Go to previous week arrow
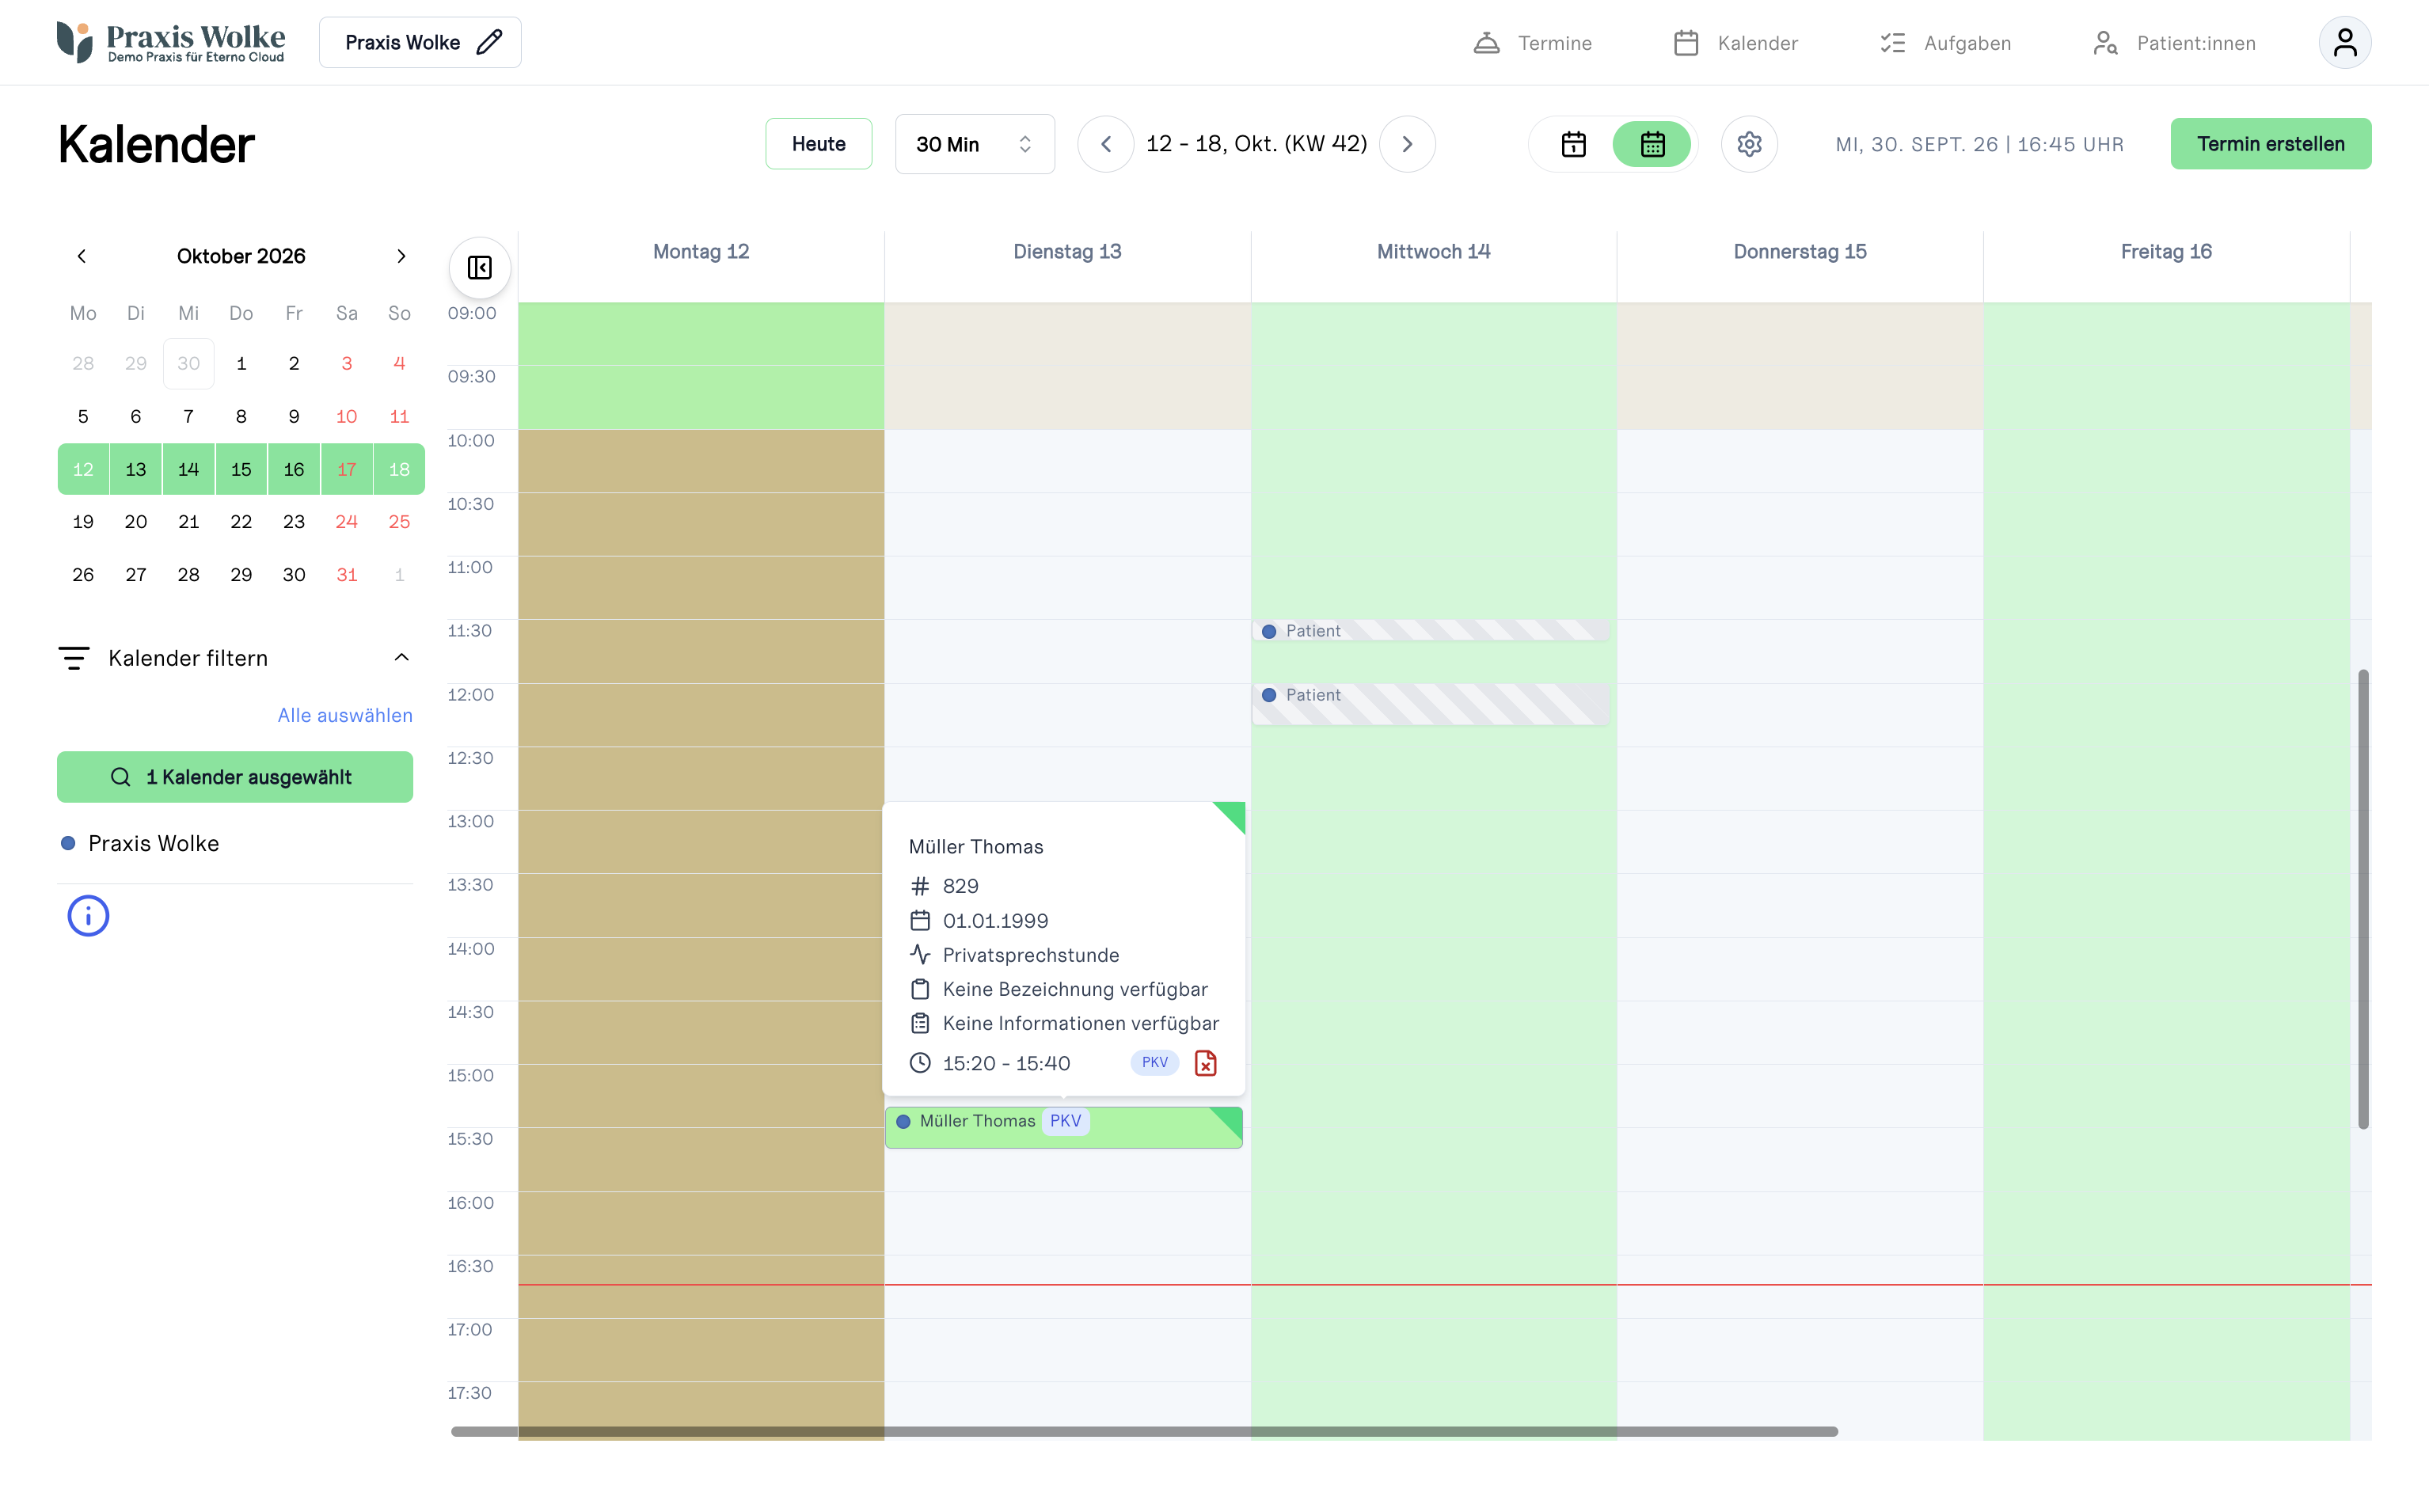2429x1512 pixels. click(1105, 144)
